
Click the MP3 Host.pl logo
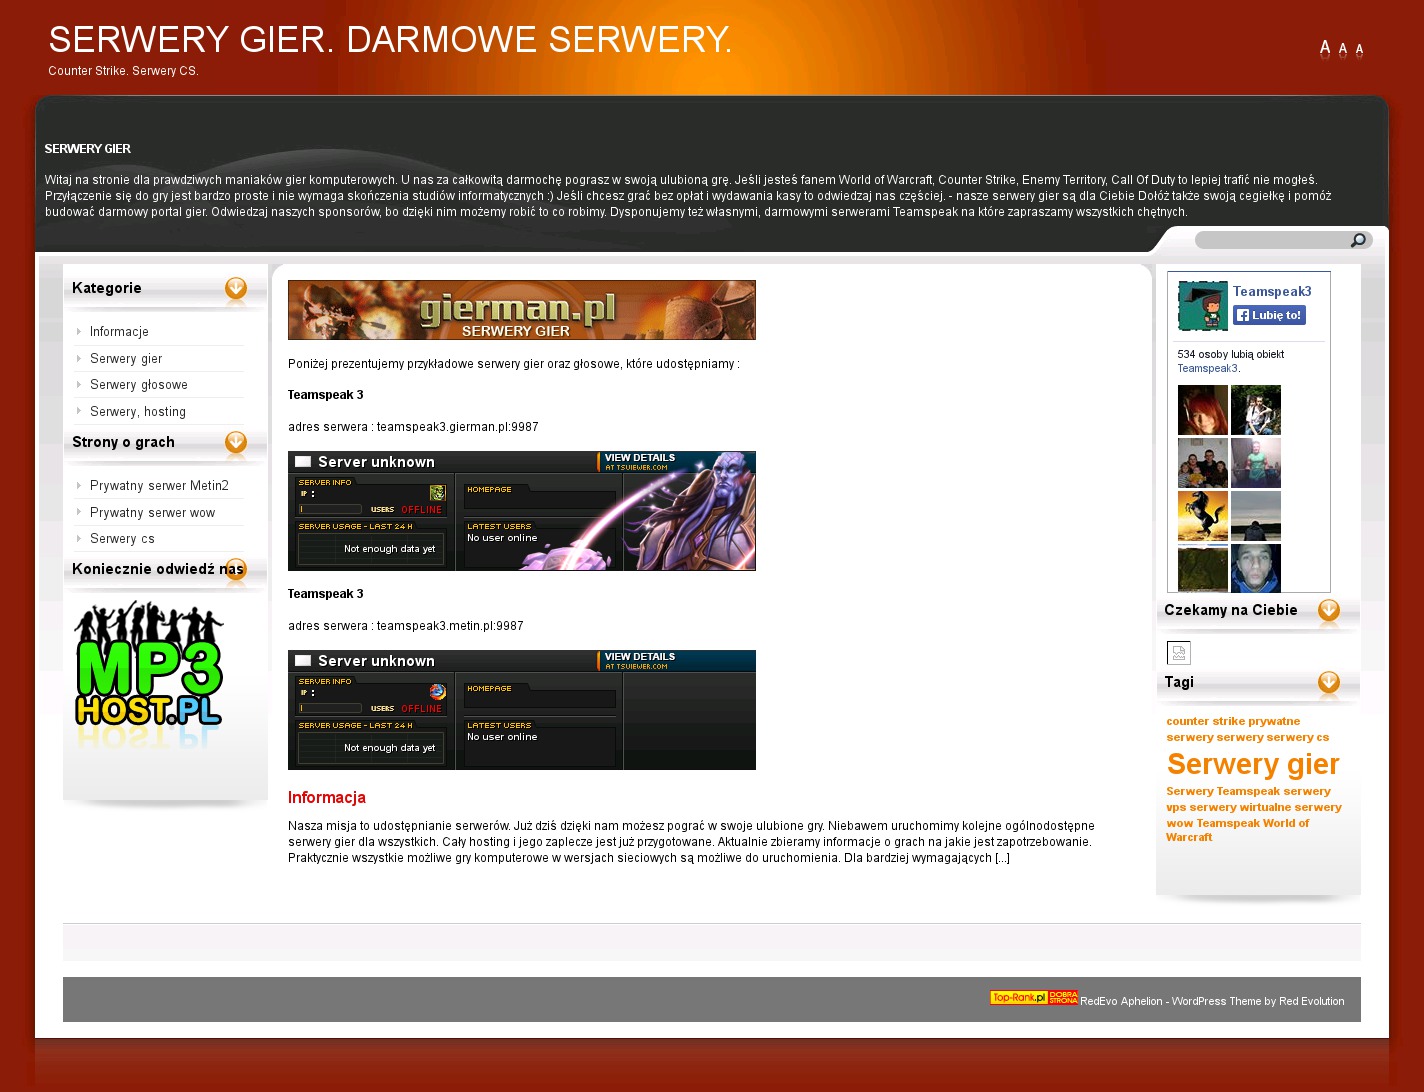(x=149, y=667)
